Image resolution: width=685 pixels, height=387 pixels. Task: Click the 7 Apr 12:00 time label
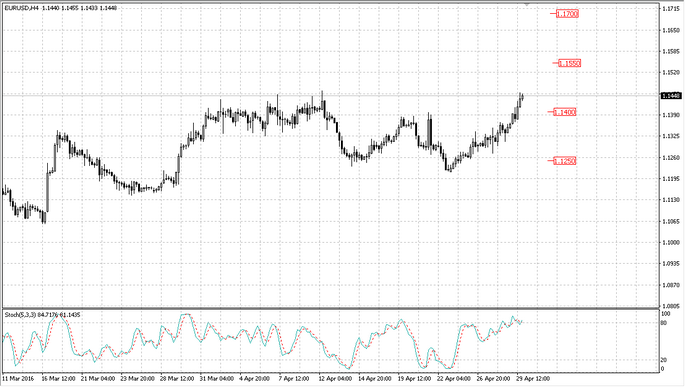point(294,379)
